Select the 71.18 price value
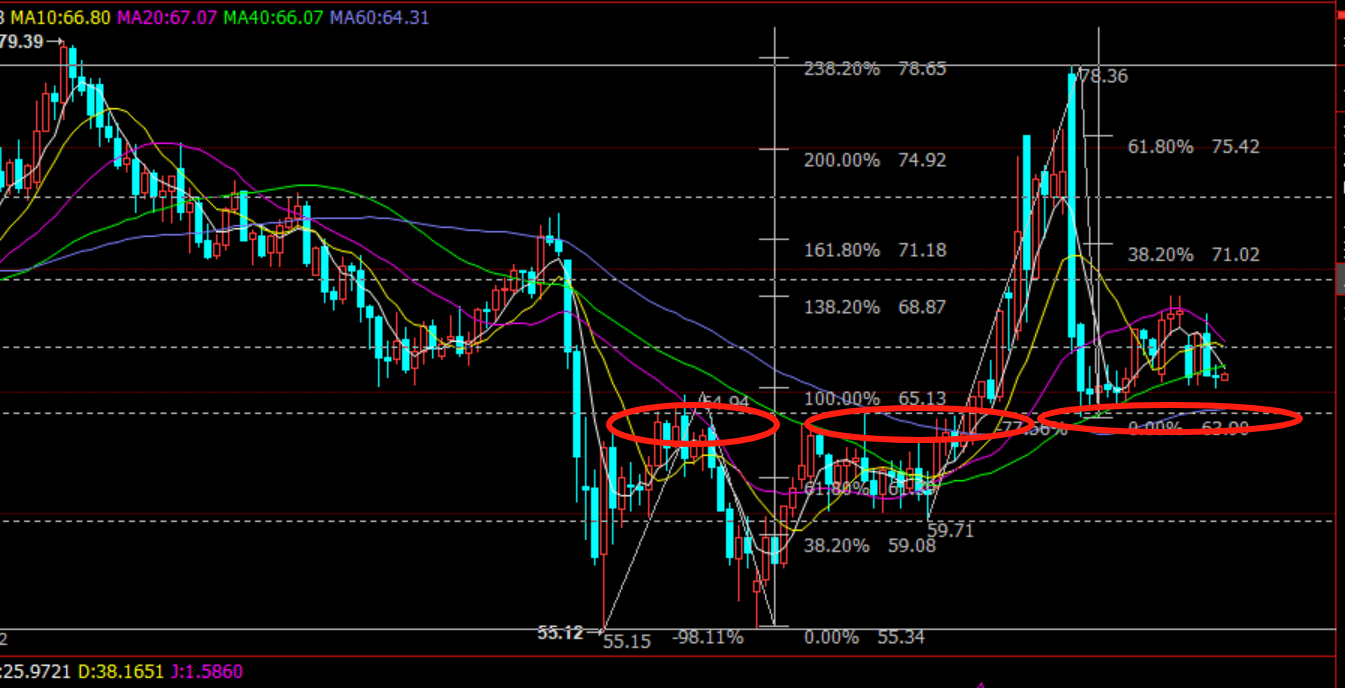The image size is (1345, 688). coord(922,250)
